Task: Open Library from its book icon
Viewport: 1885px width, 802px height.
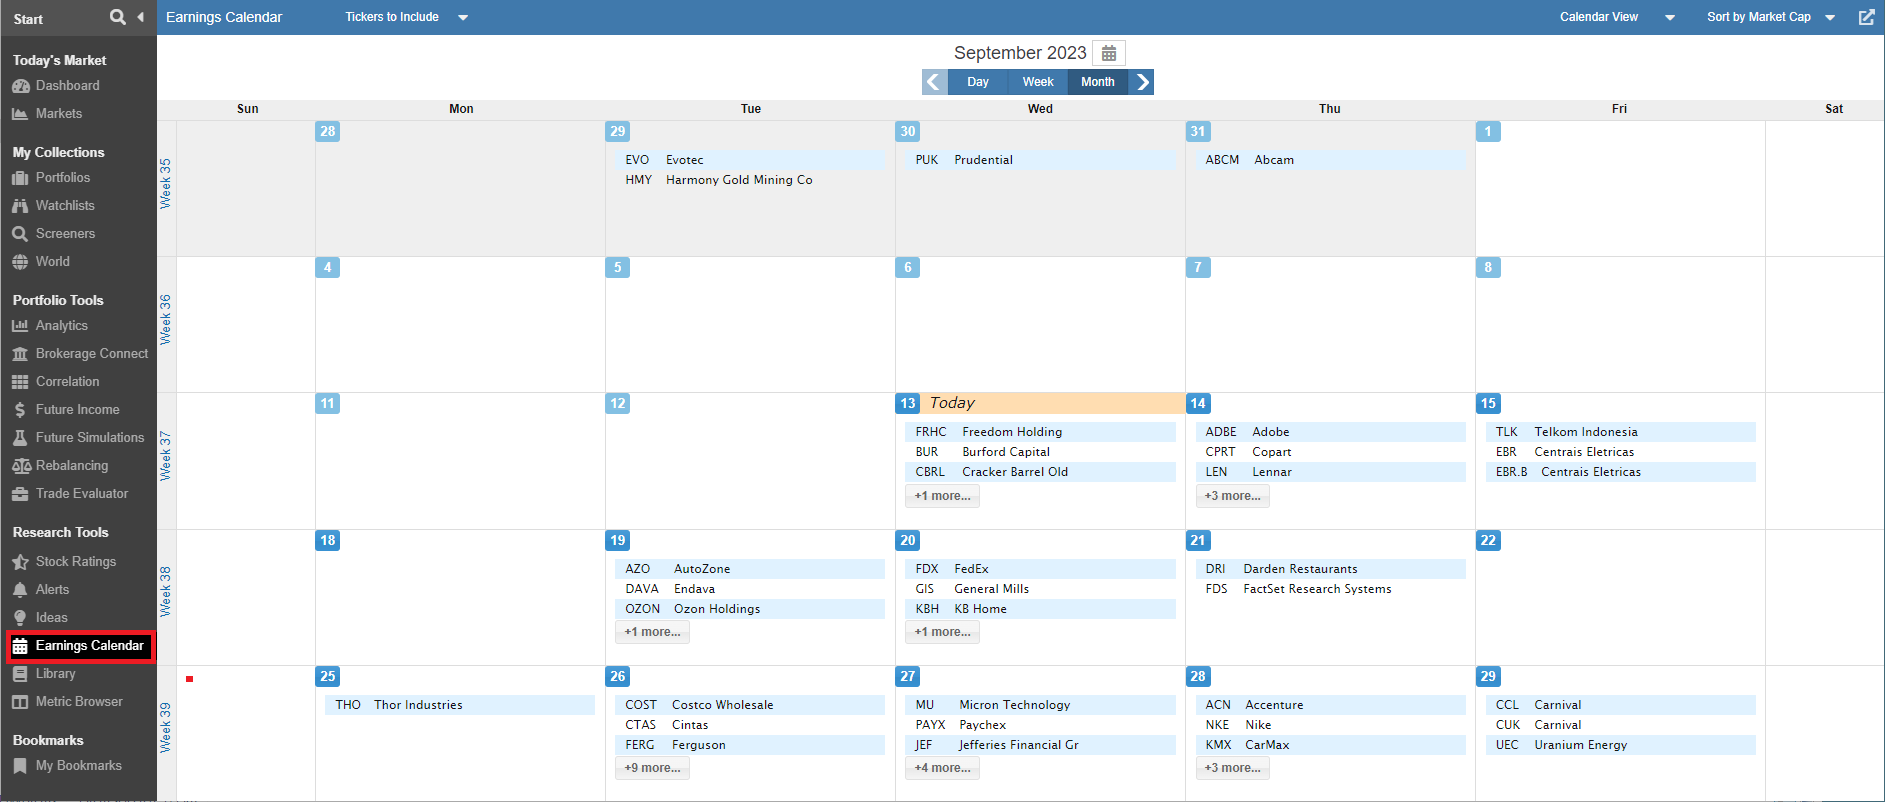Action: pyautogui.click(x=20, y=674)
